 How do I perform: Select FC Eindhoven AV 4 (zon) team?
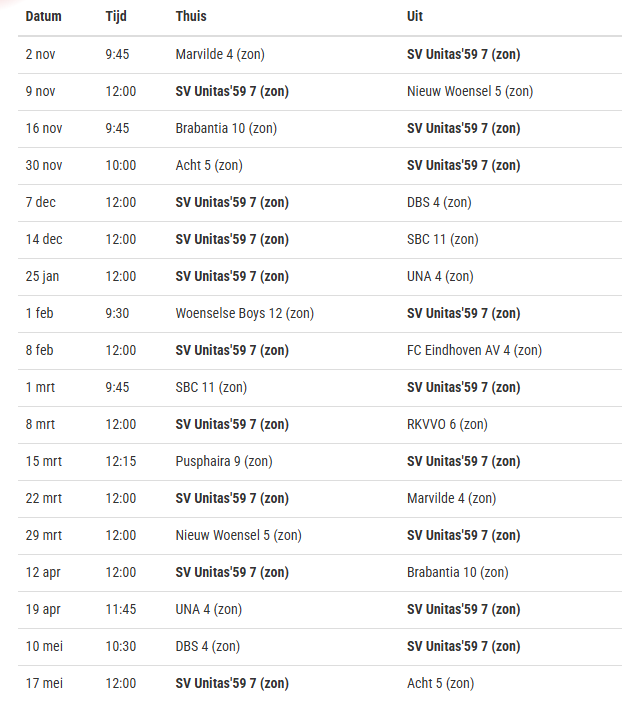pos(474,350)
